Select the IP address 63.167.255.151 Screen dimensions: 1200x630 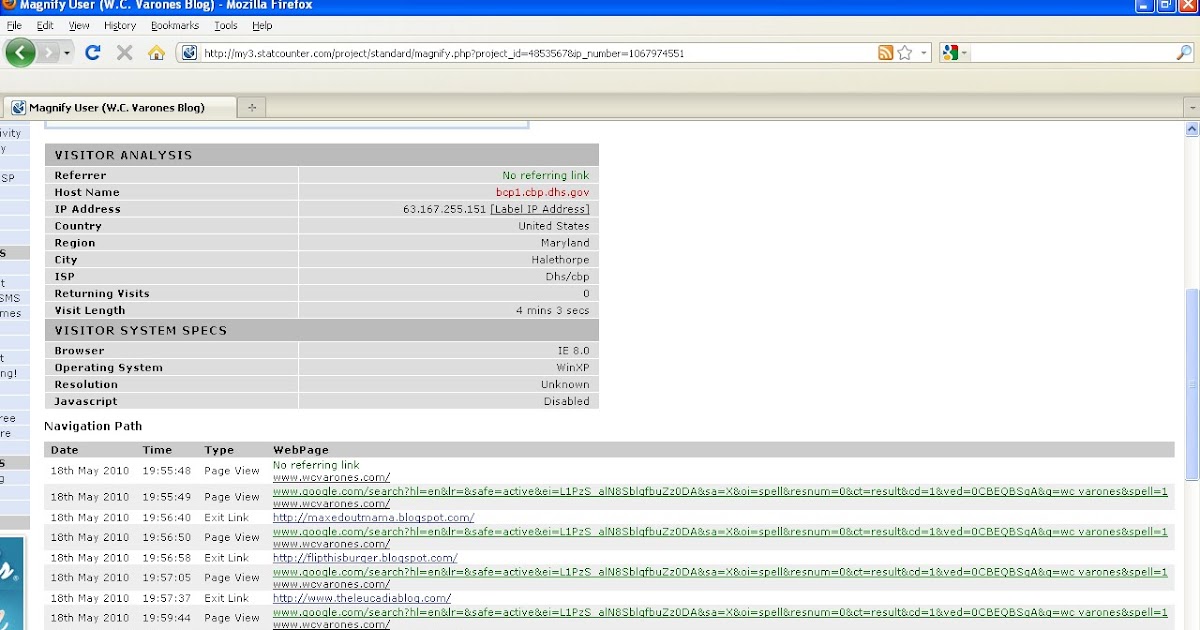444,209
